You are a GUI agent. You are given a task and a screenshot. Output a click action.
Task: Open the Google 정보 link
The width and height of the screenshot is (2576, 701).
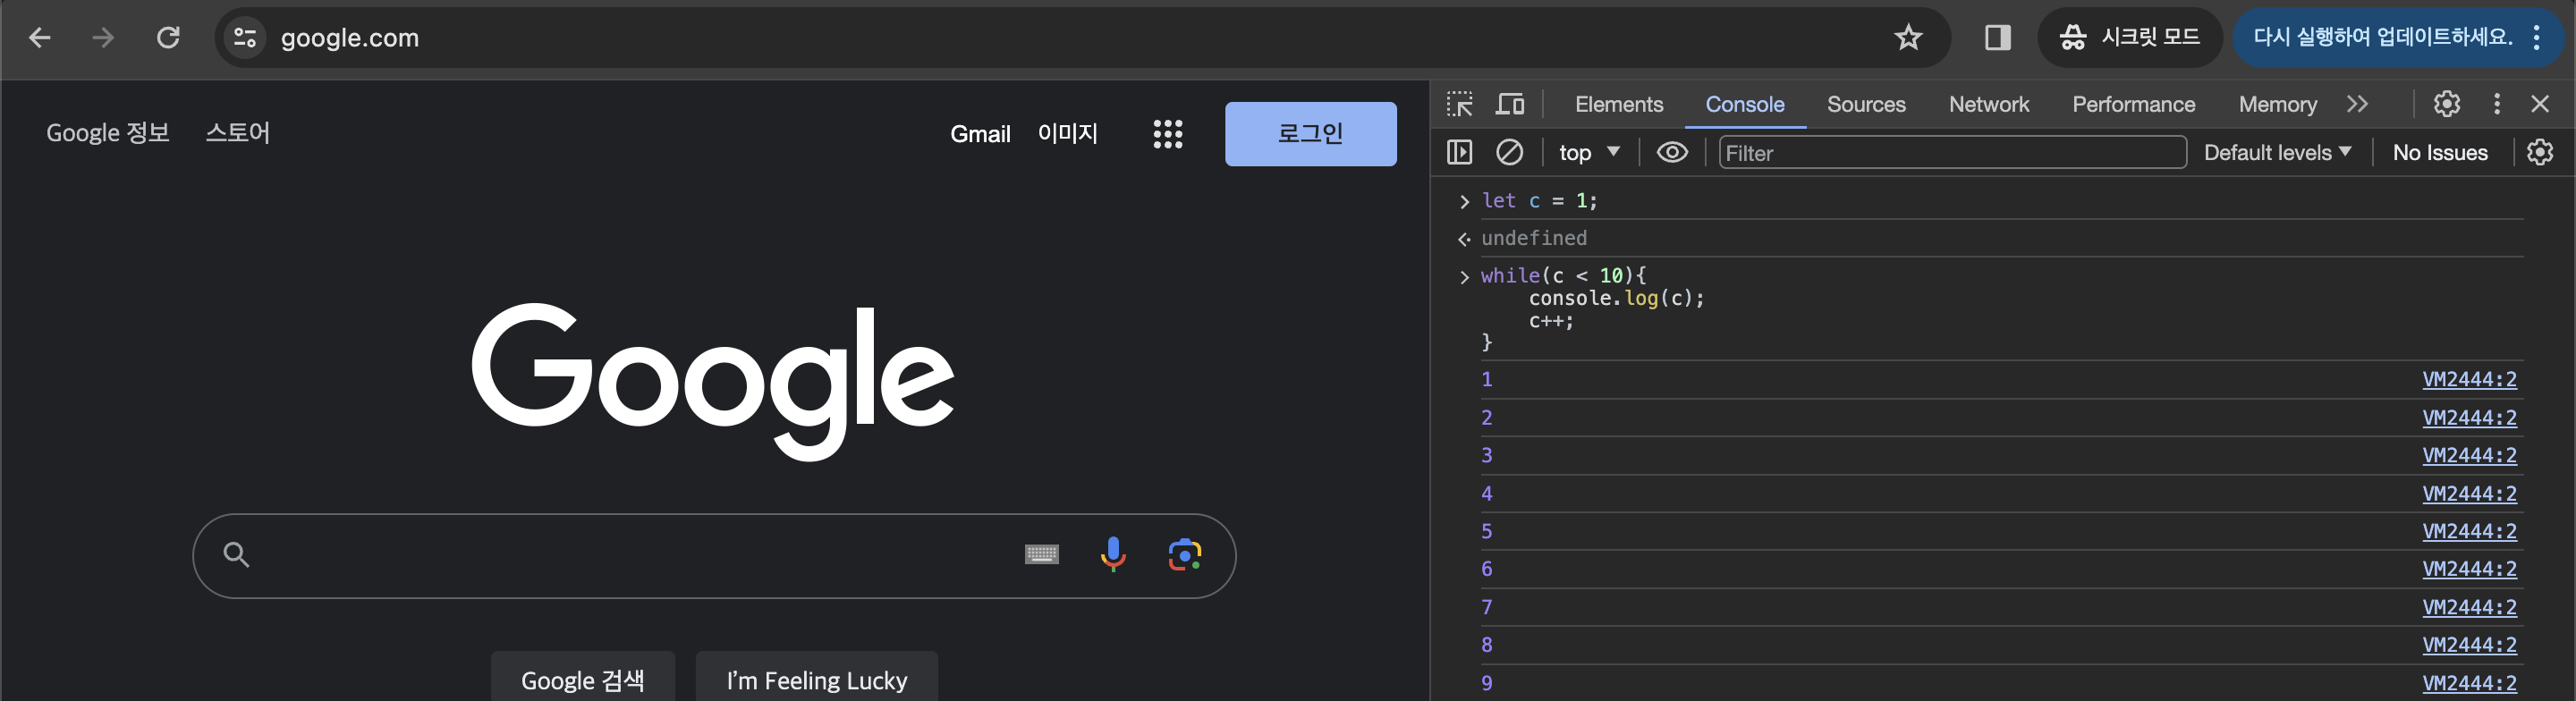(x=108, y=133)
